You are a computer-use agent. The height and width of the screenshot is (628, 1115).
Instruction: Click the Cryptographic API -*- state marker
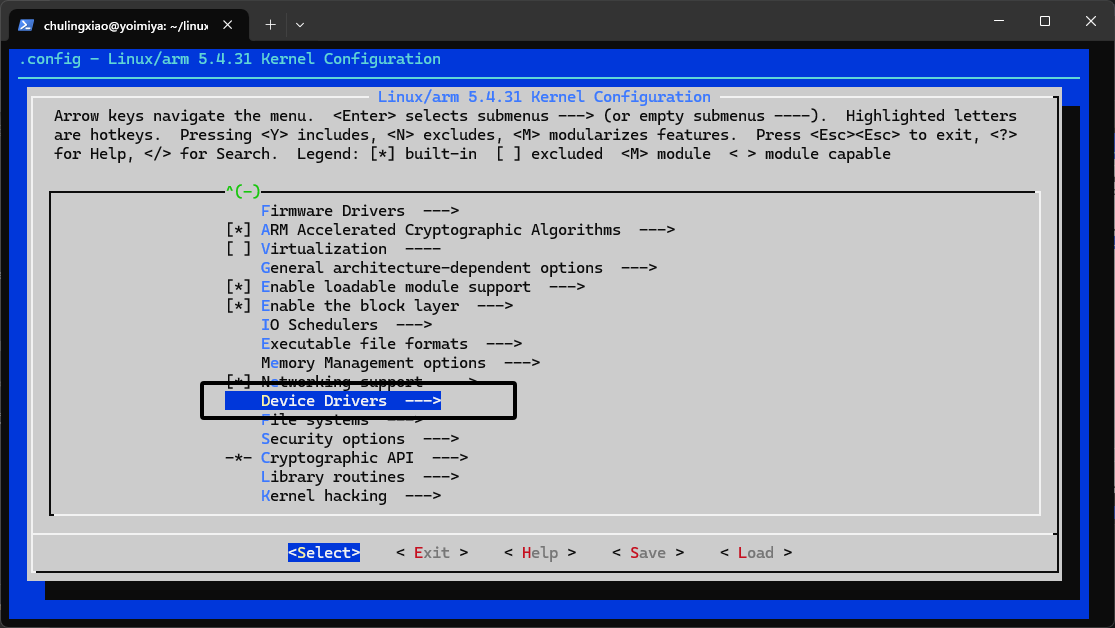coord(238,458)
